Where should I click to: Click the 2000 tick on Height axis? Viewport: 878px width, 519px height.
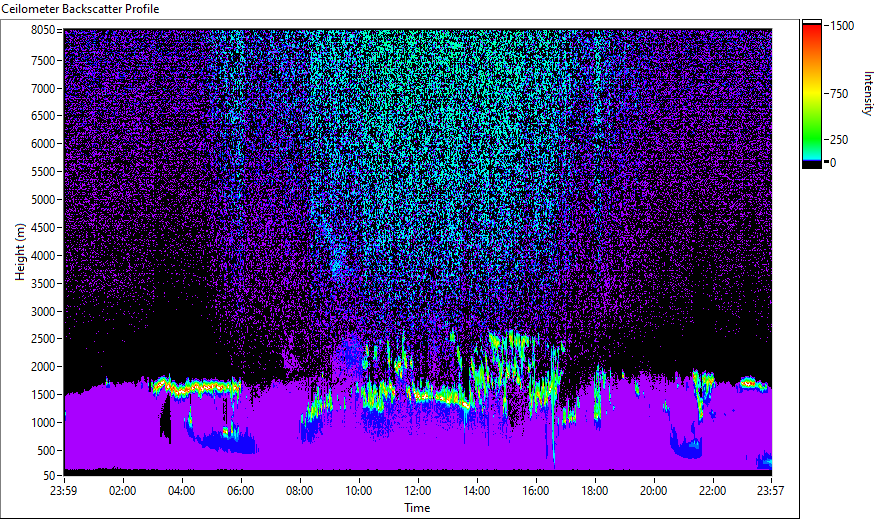43,367
